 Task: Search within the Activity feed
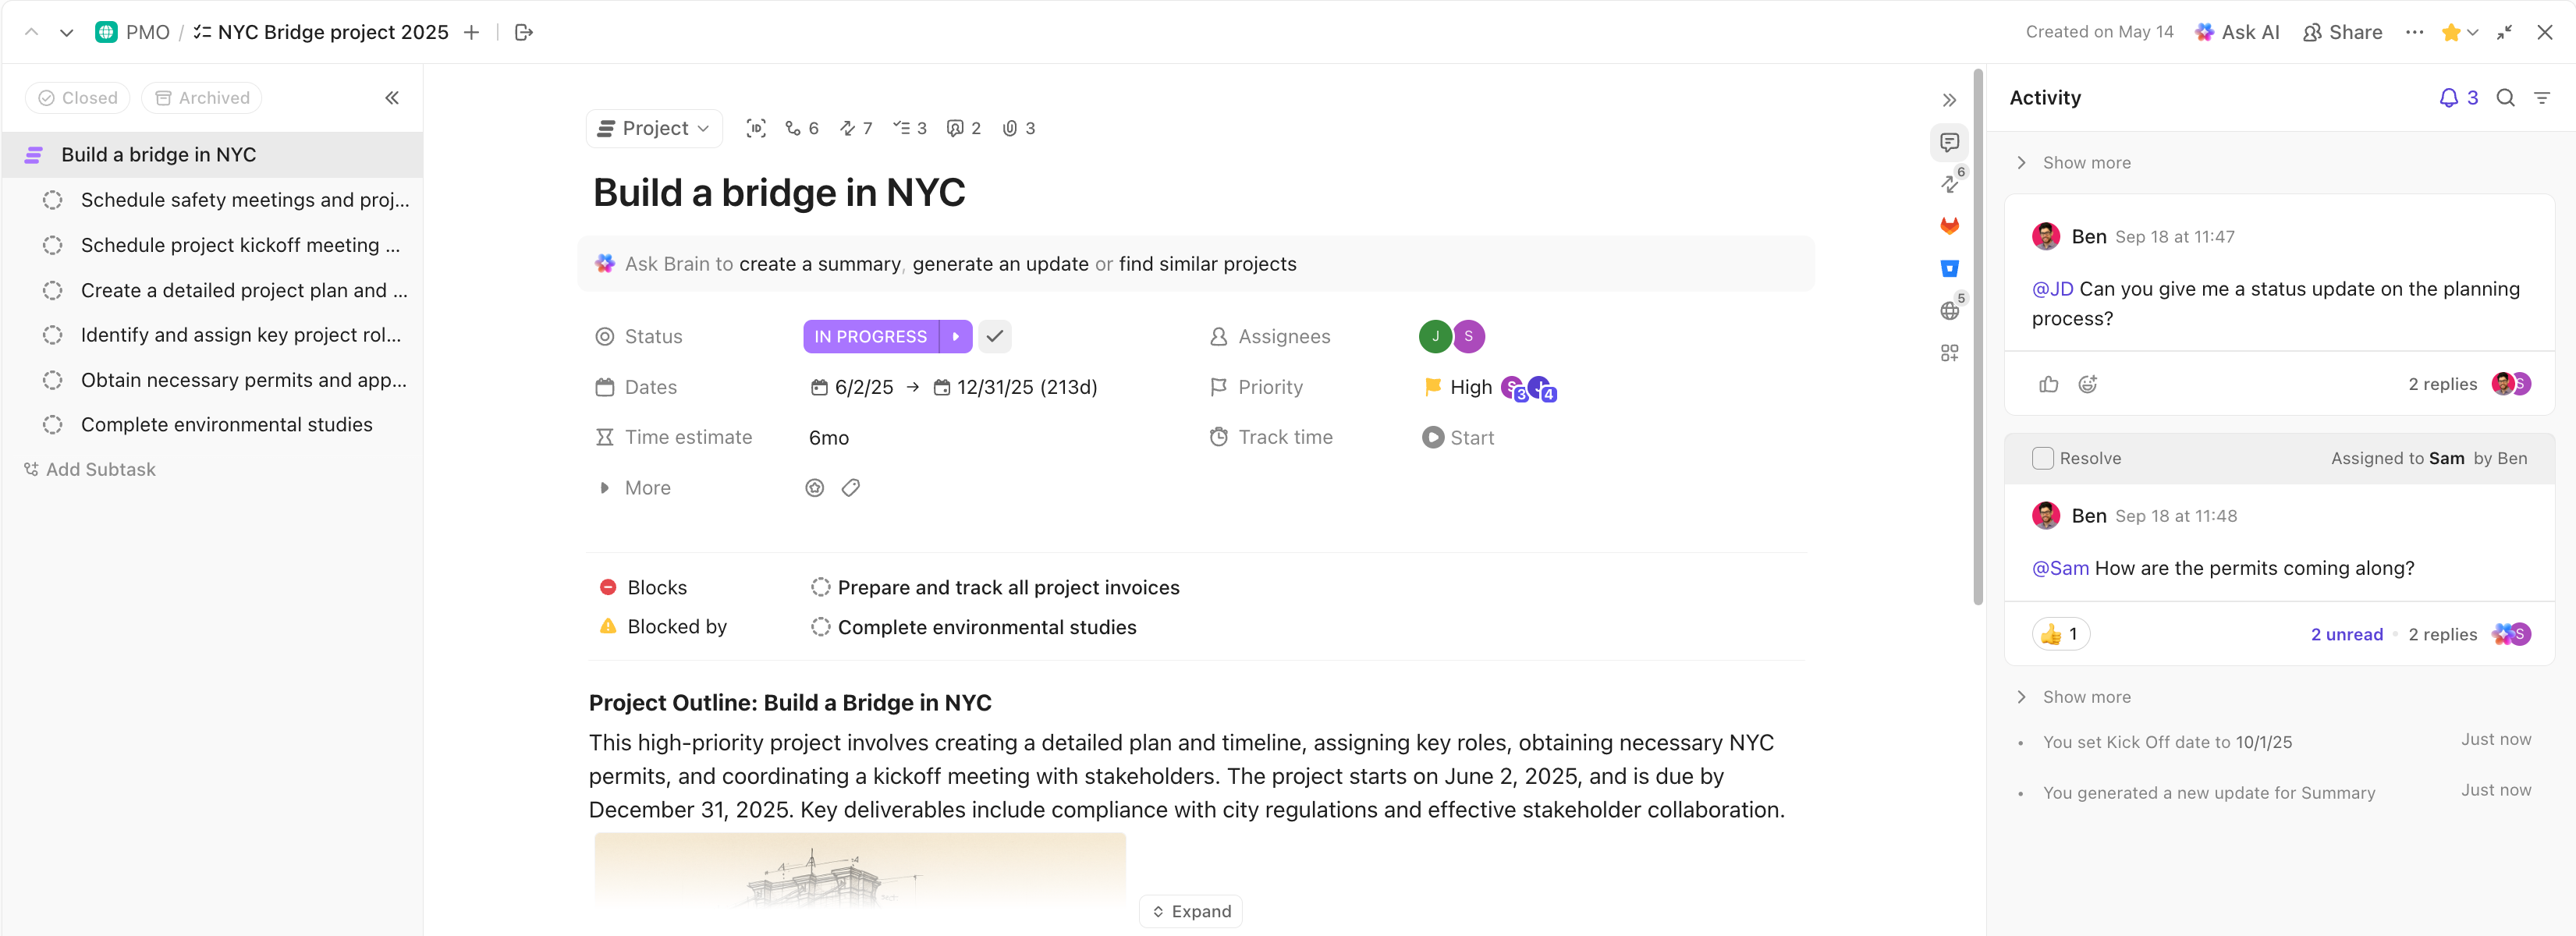coord(2505,97)
